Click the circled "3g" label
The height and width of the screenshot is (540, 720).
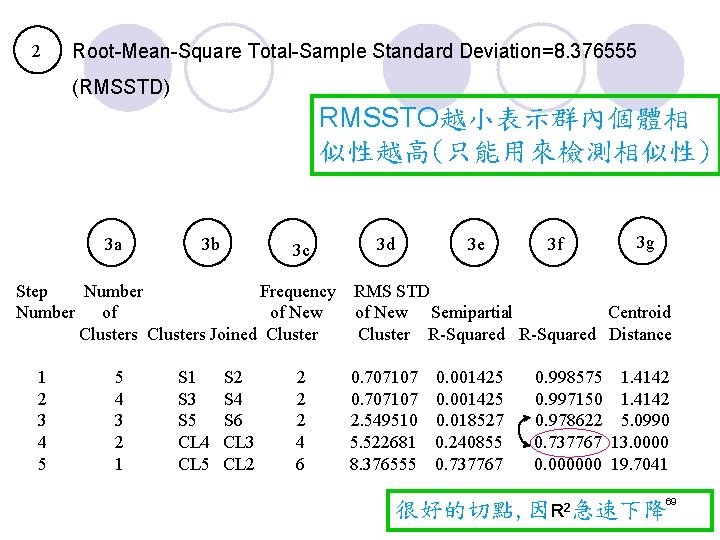click(642, 241)
